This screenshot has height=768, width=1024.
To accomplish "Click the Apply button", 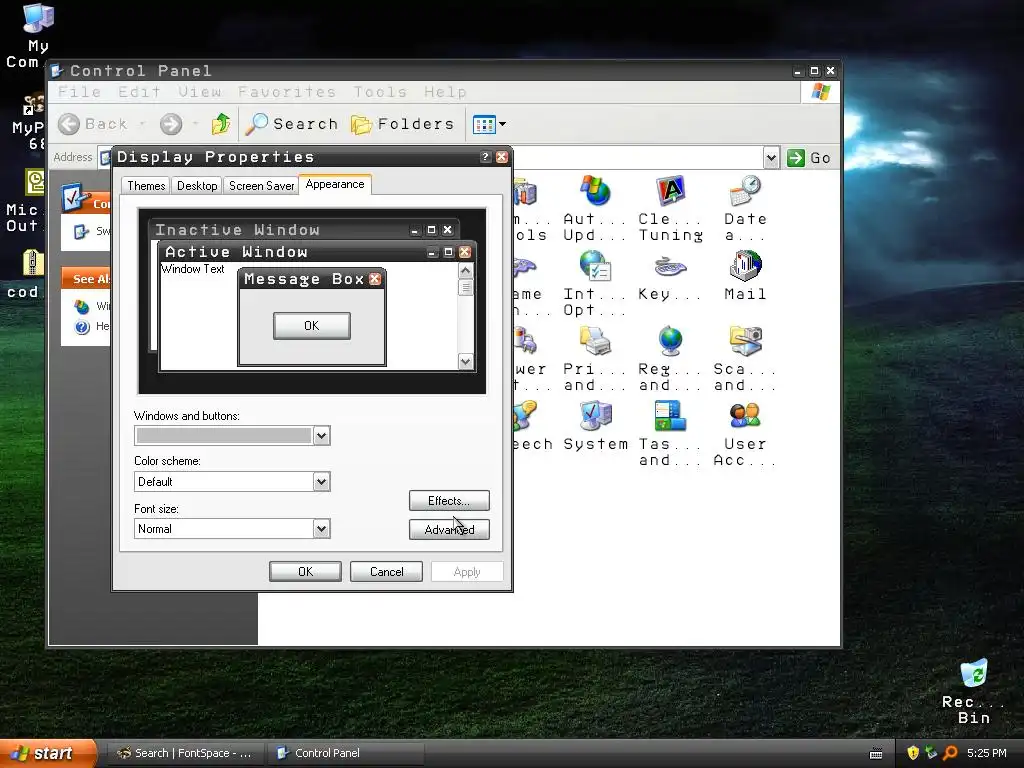I will [x=467, y=571].
